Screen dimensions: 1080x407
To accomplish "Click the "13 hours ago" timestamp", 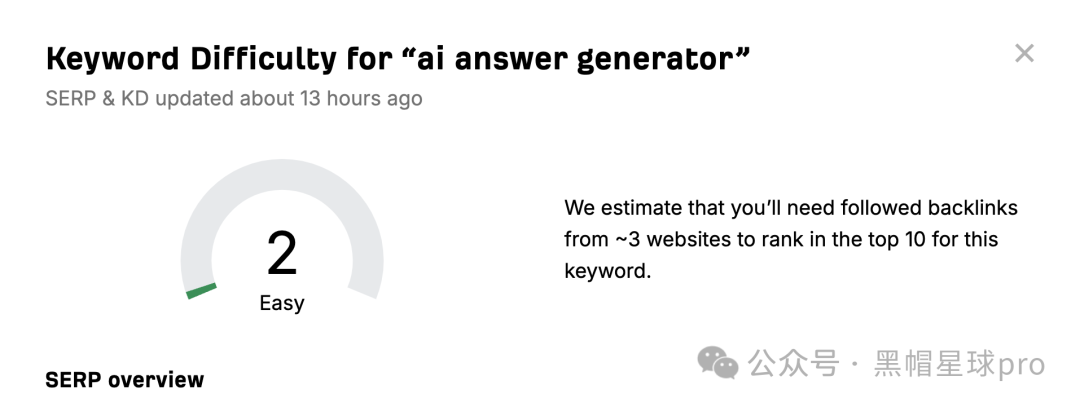I will [360, 98].
